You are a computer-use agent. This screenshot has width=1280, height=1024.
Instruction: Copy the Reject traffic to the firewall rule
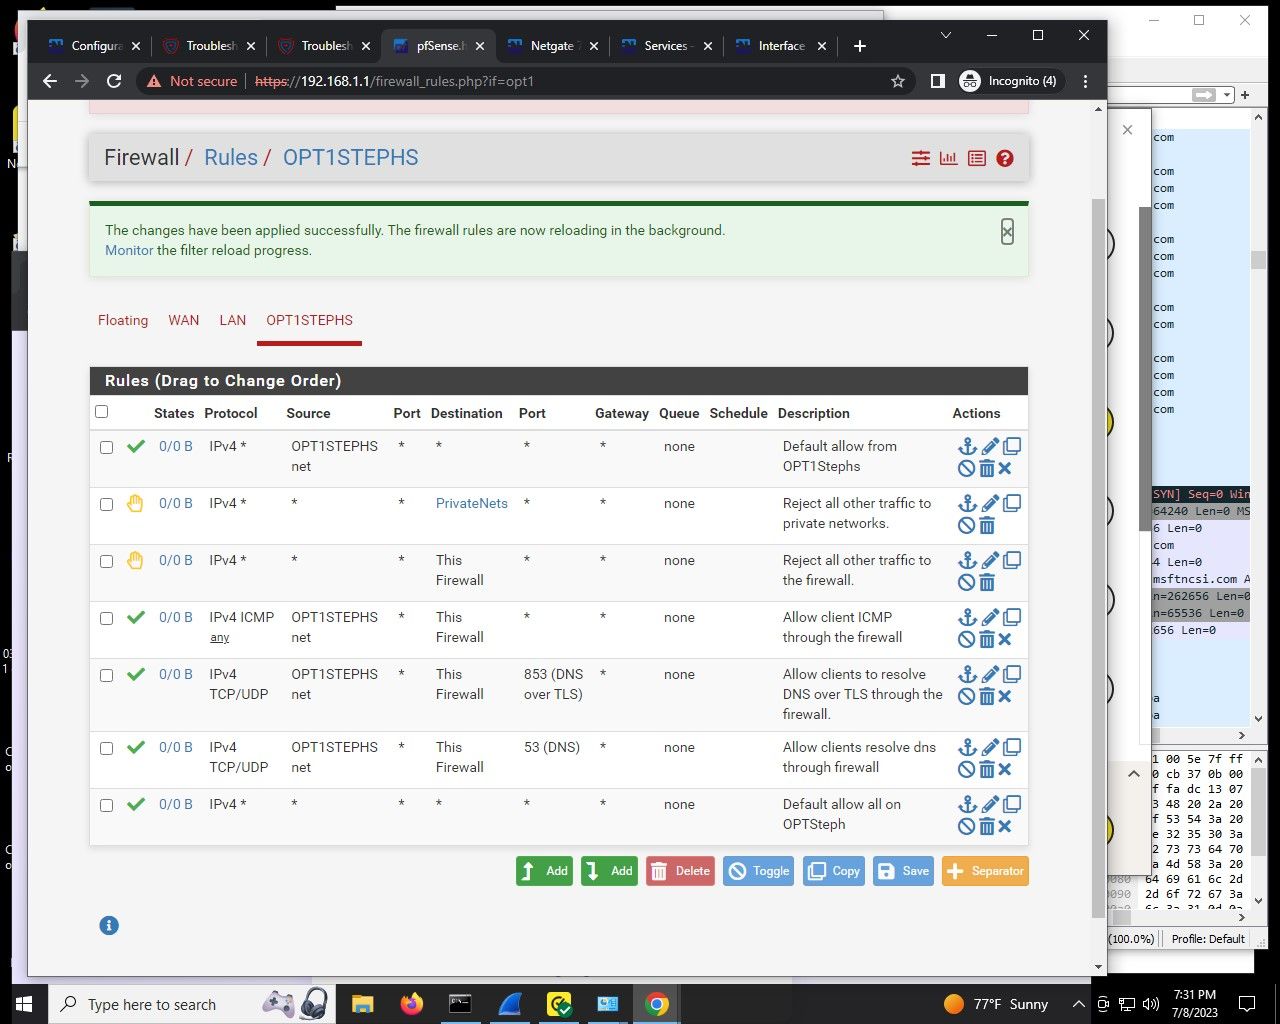pyautogui.click(x=1012, y=561)
